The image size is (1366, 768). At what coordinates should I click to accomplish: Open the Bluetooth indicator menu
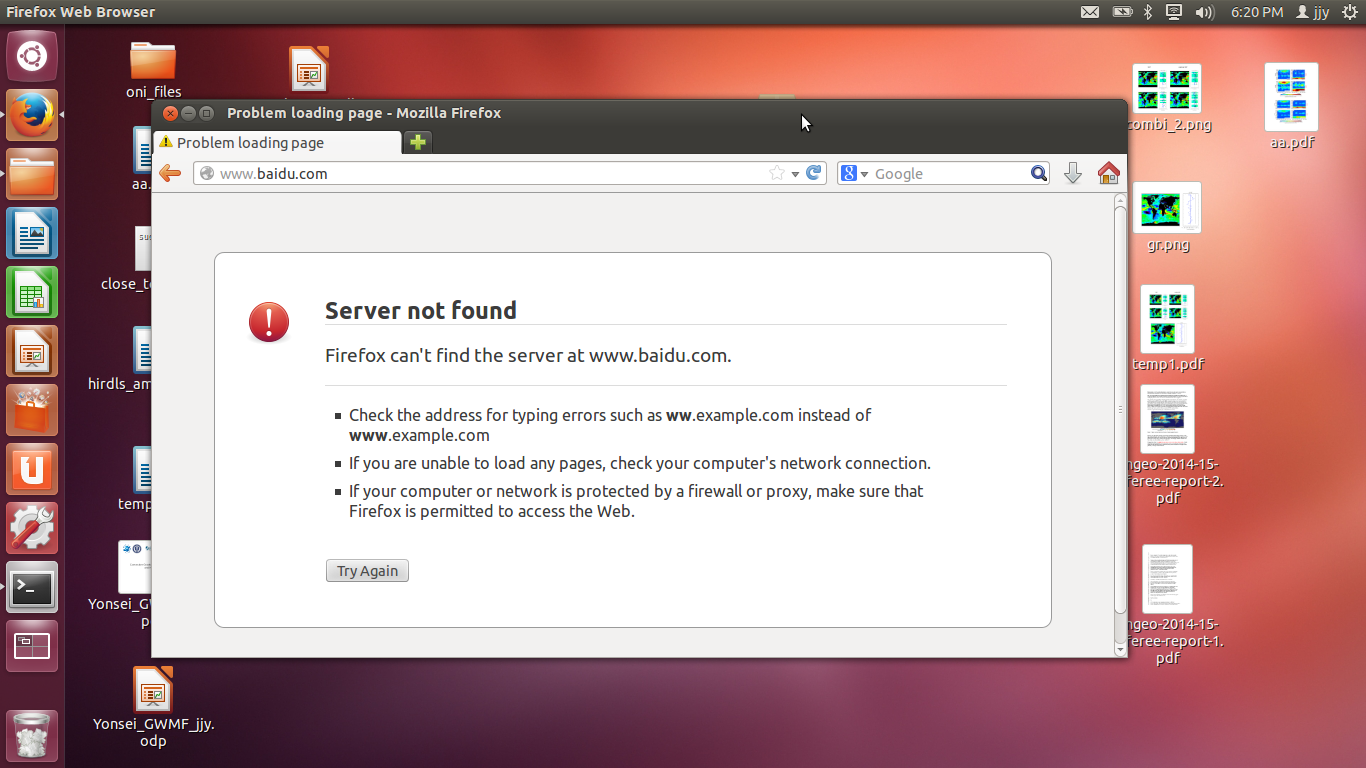coord(1148,12)
